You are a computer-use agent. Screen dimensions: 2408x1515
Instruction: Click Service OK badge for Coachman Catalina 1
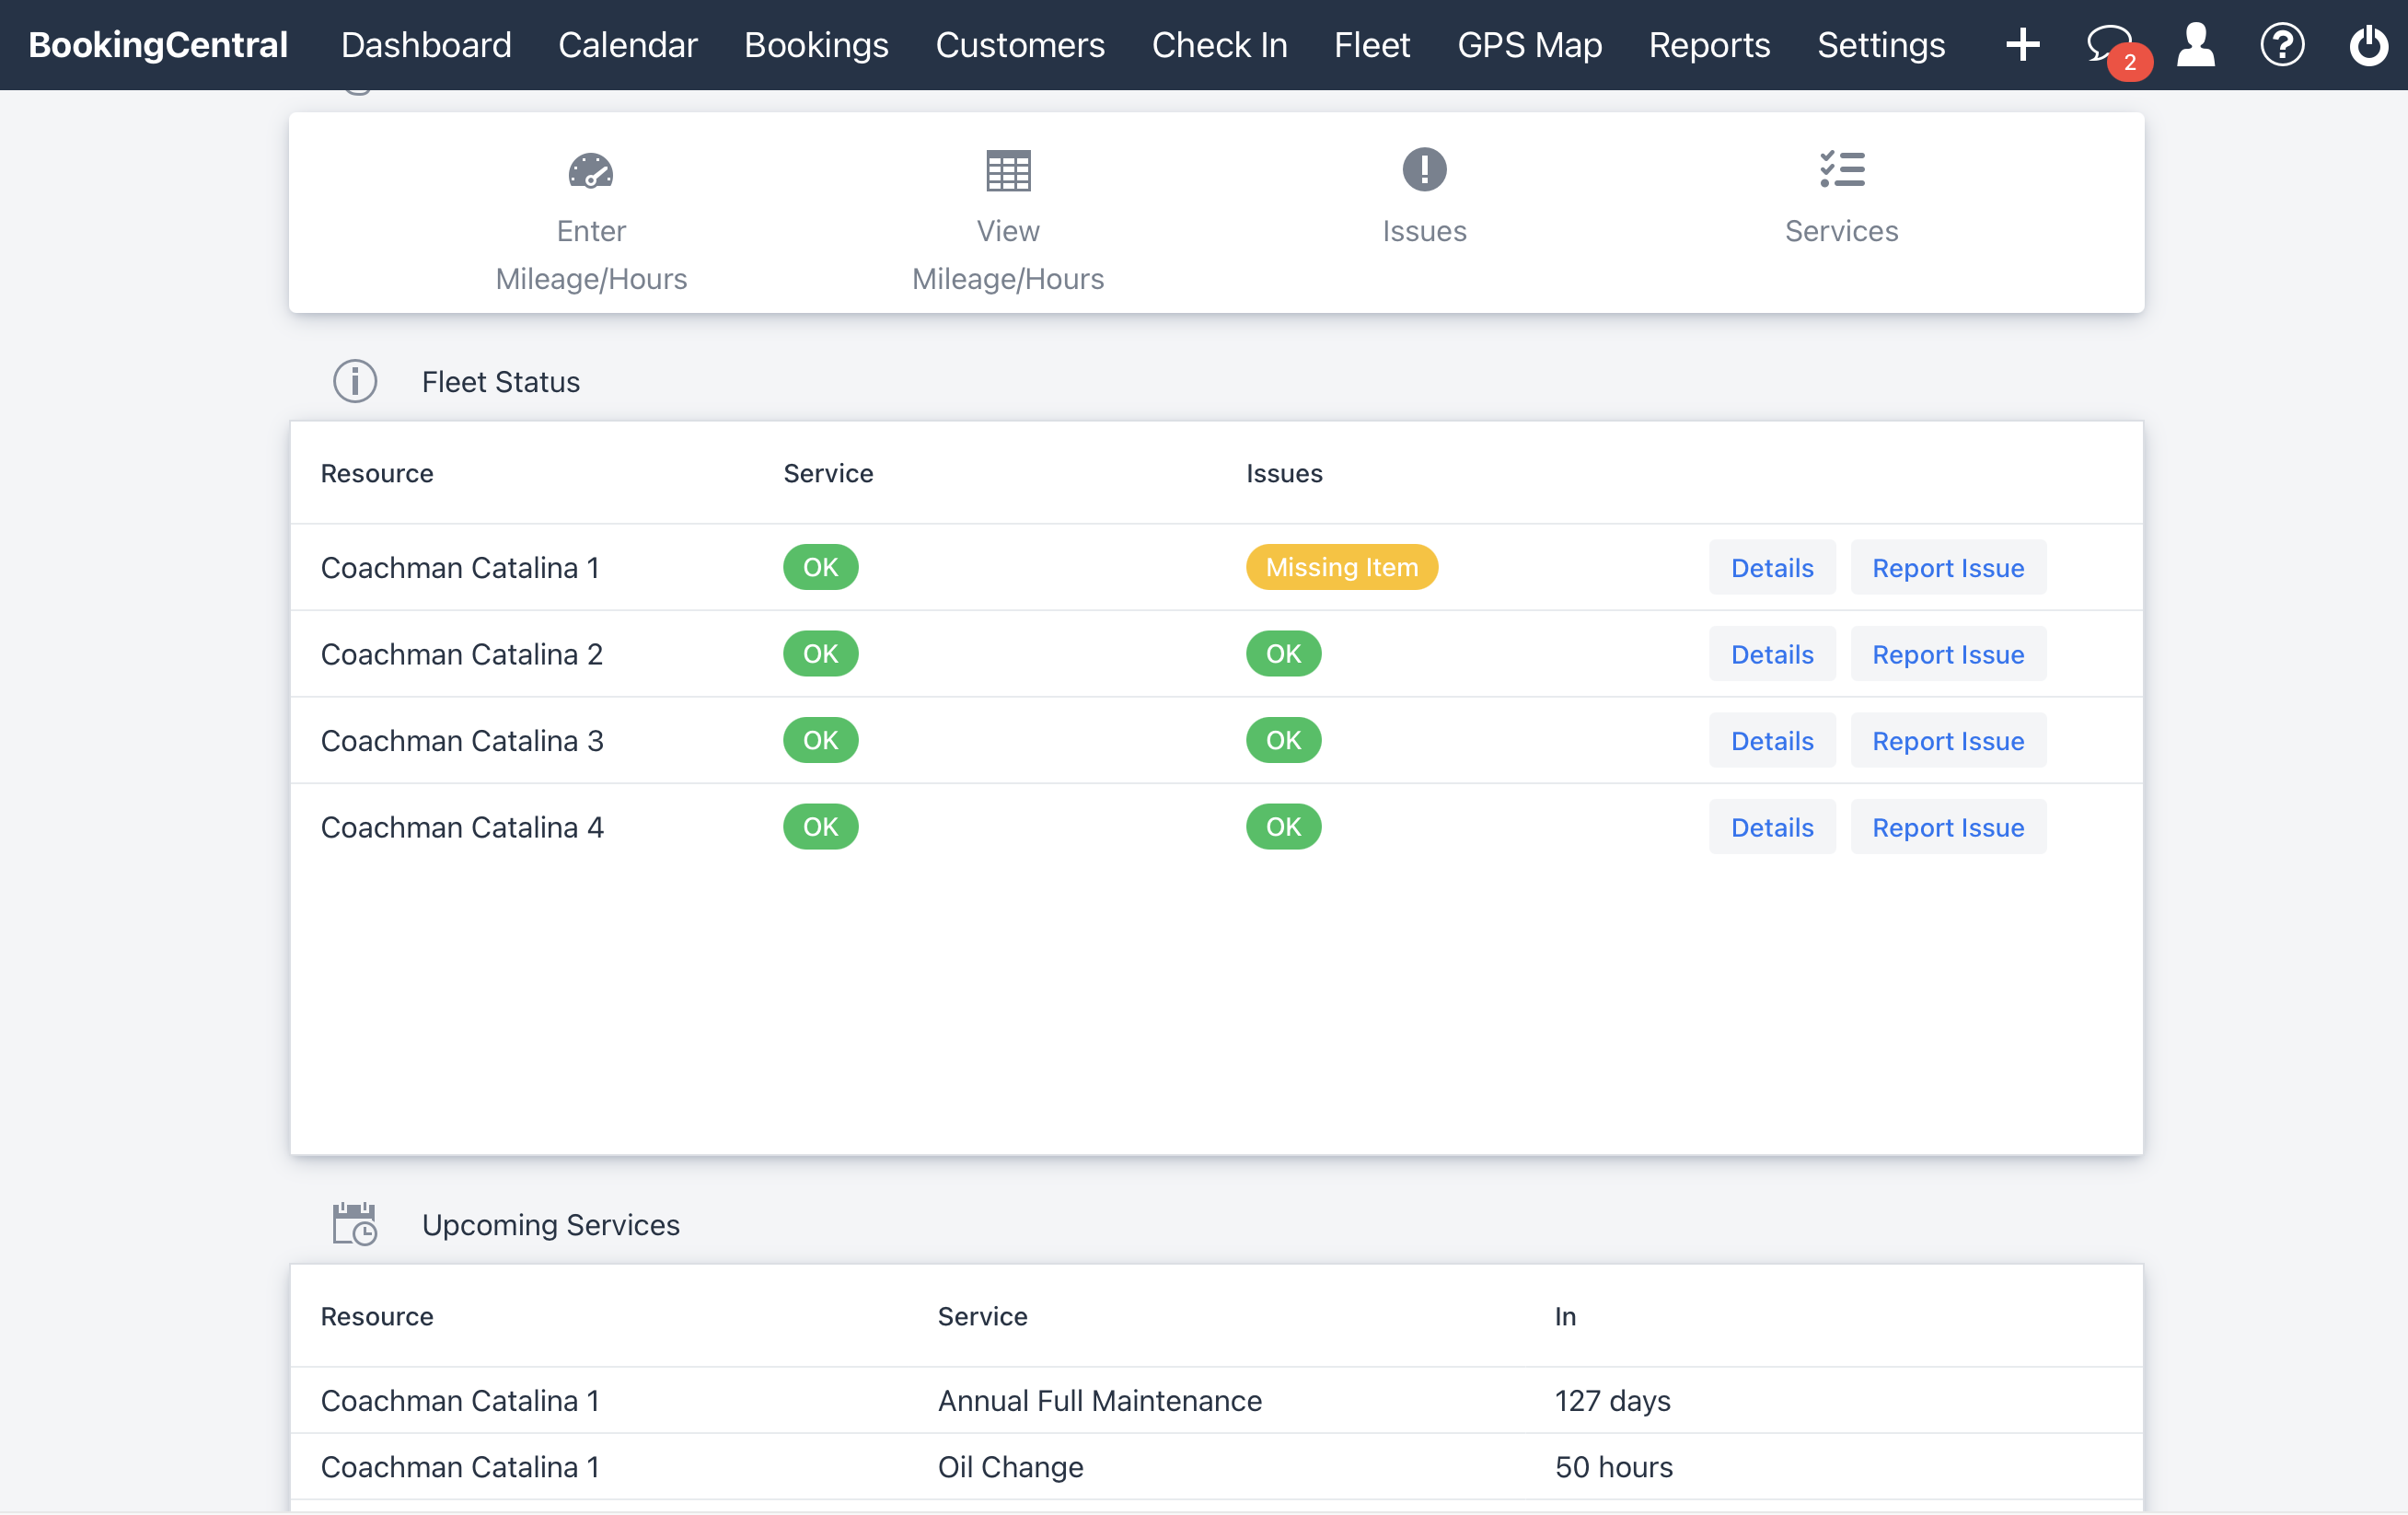[x=820, y=567]
